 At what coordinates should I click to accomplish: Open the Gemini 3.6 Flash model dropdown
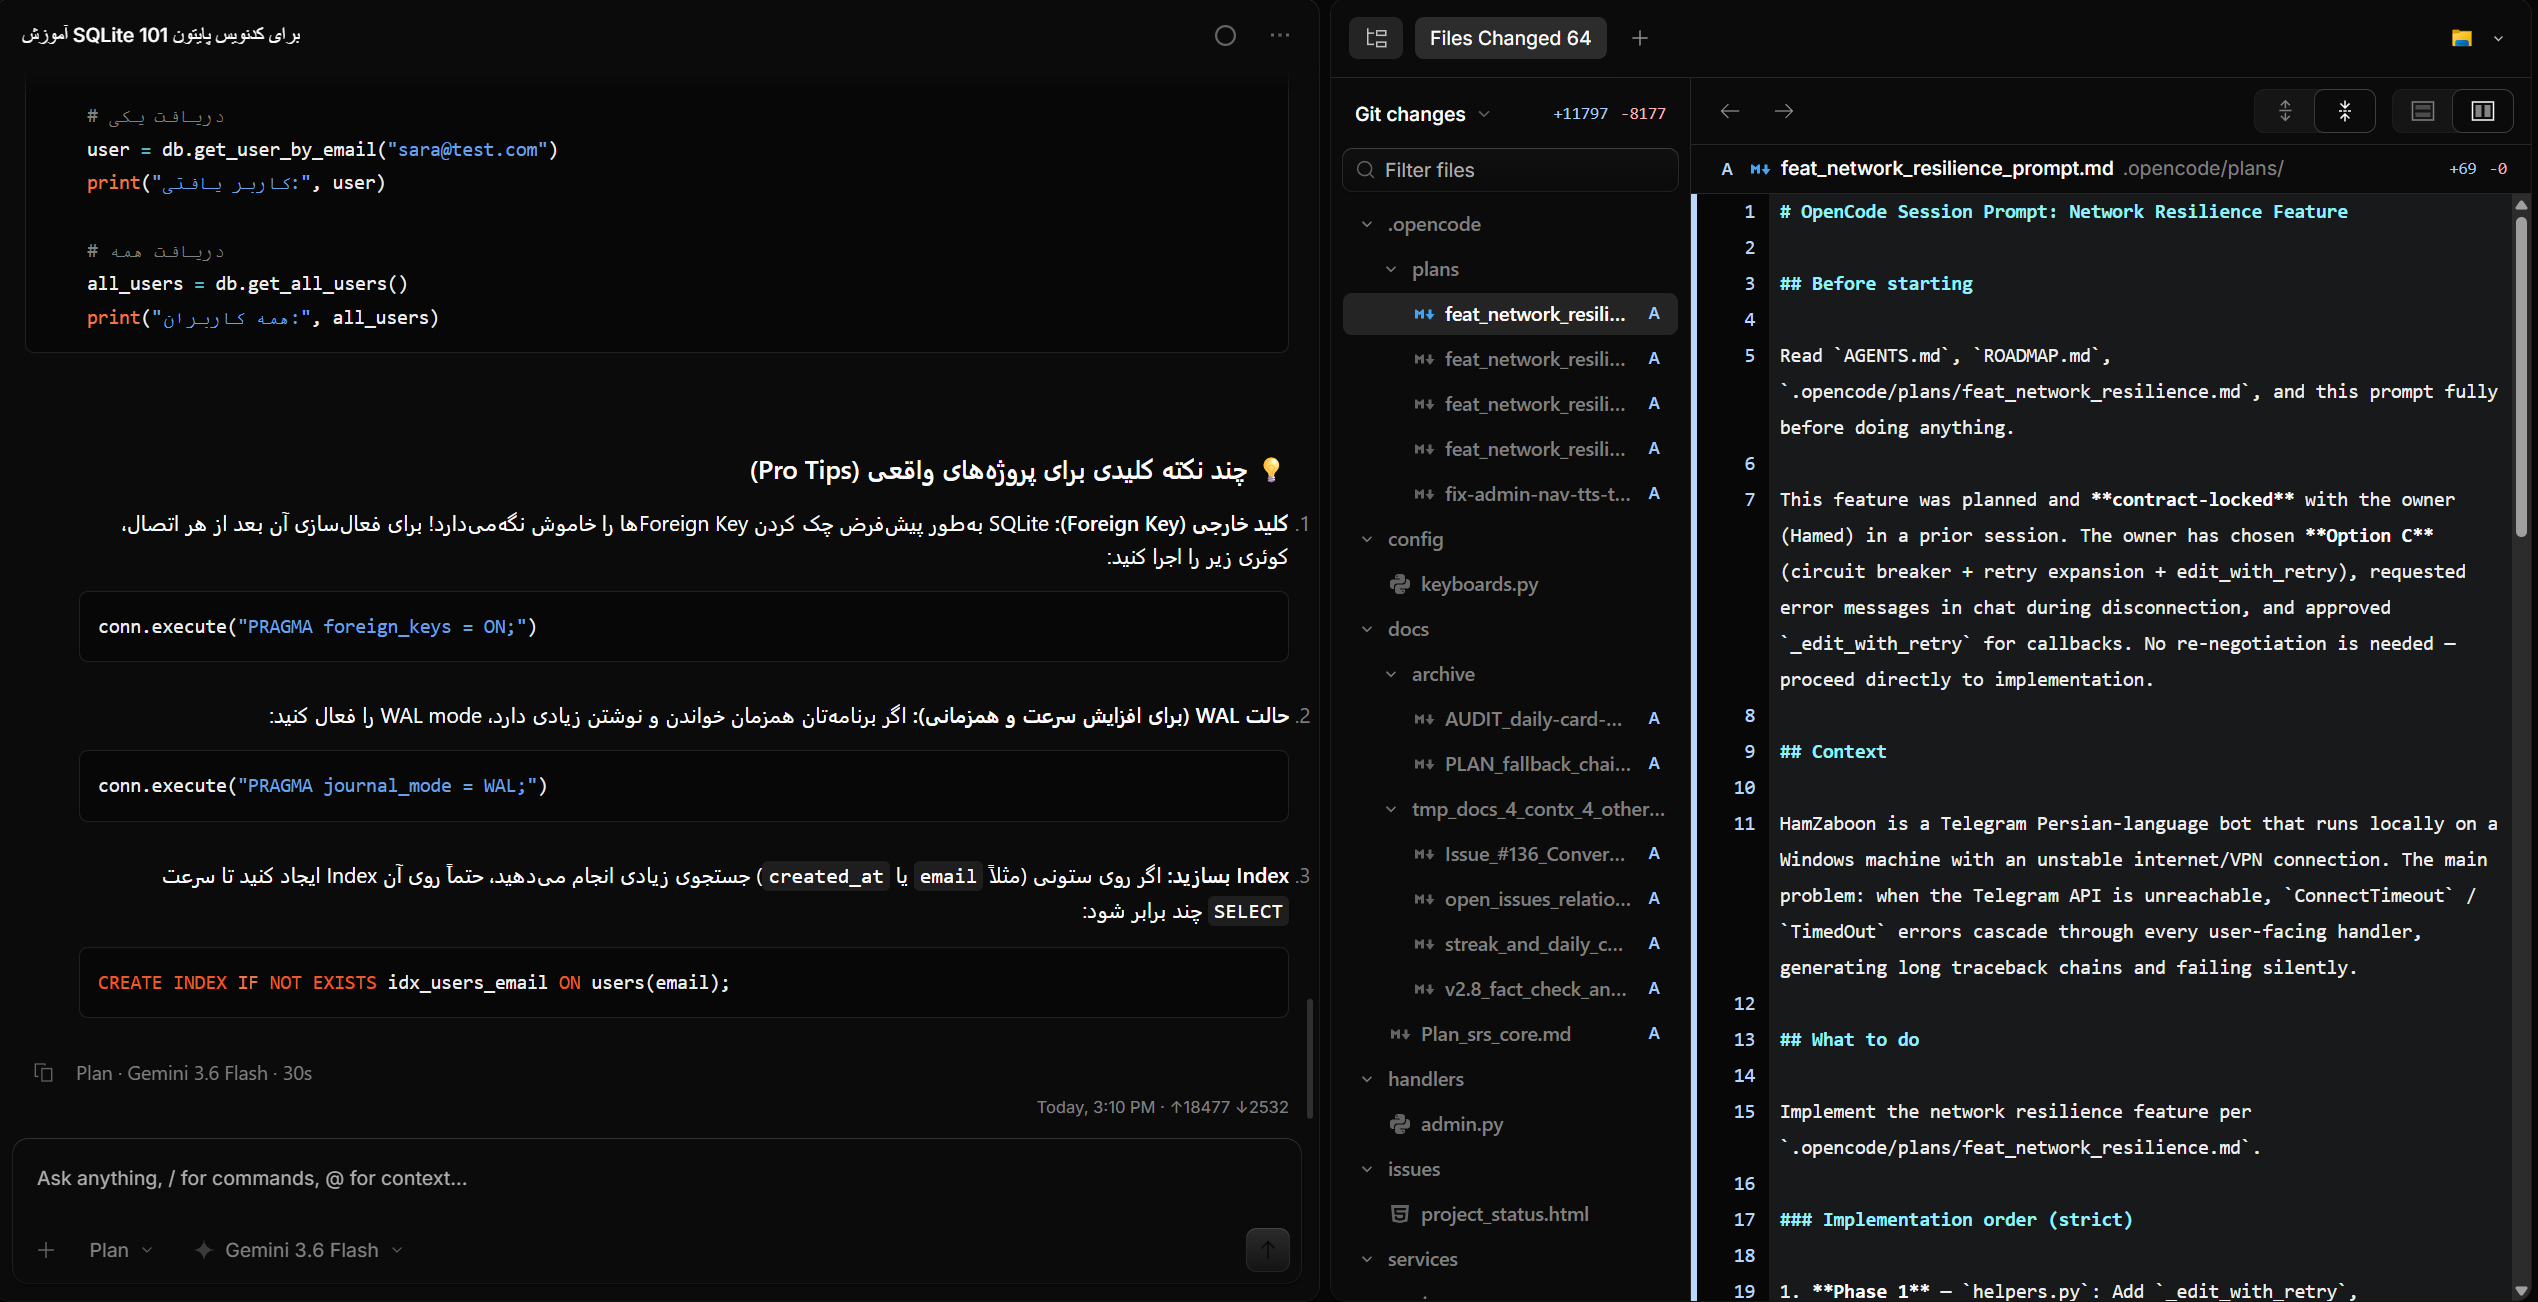click(299, 1250)
